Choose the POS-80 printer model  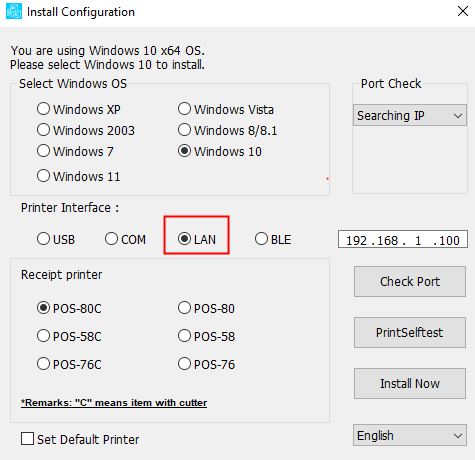click(184, 308)
